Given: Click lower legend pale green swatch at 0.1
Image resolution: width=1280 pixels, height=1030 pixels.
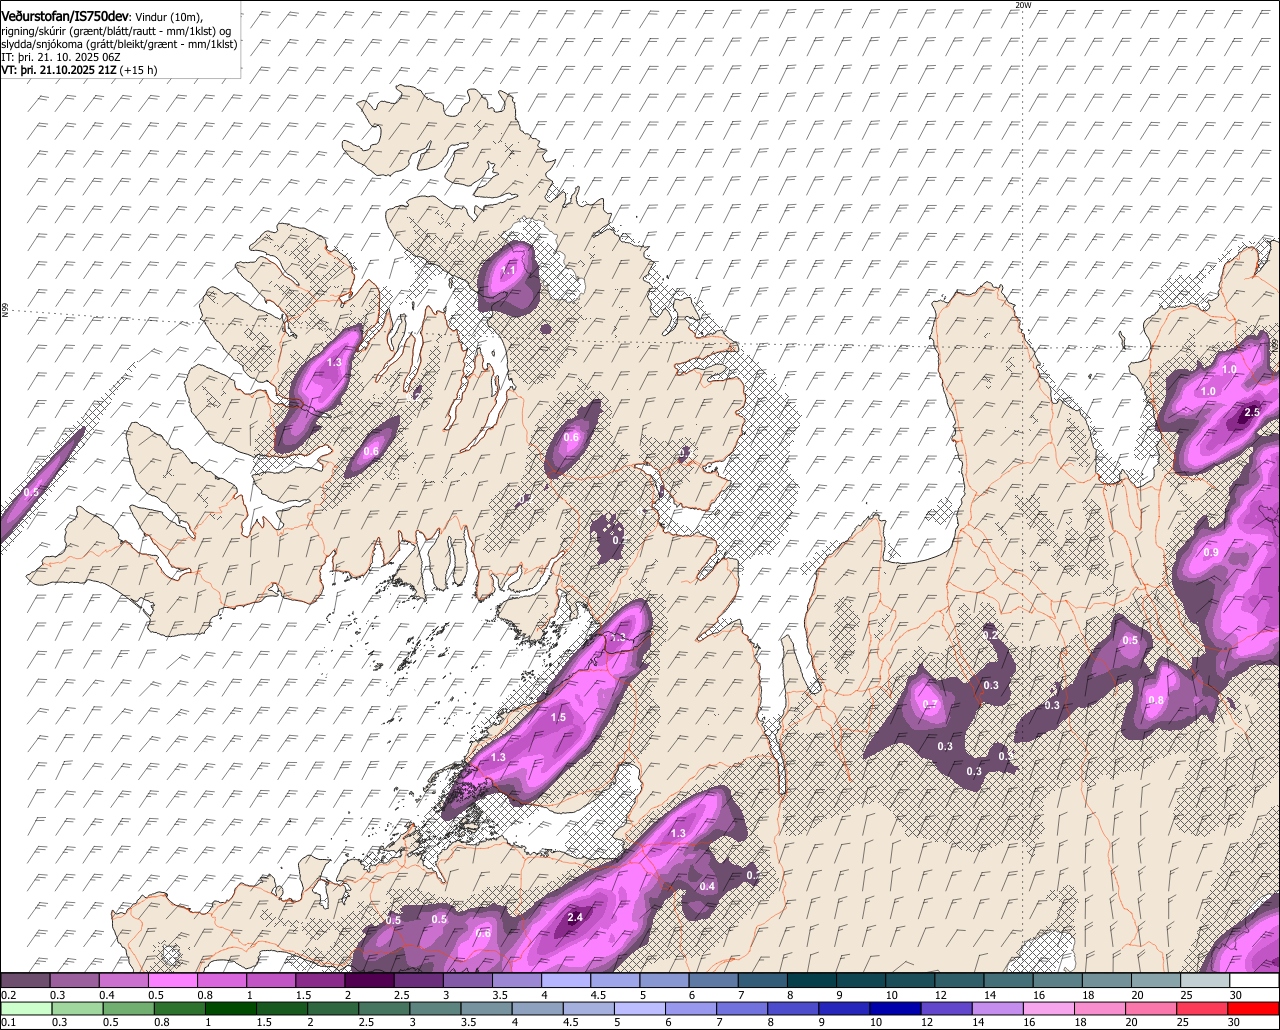Looking at the screenshot, I should pos(25,1008).
